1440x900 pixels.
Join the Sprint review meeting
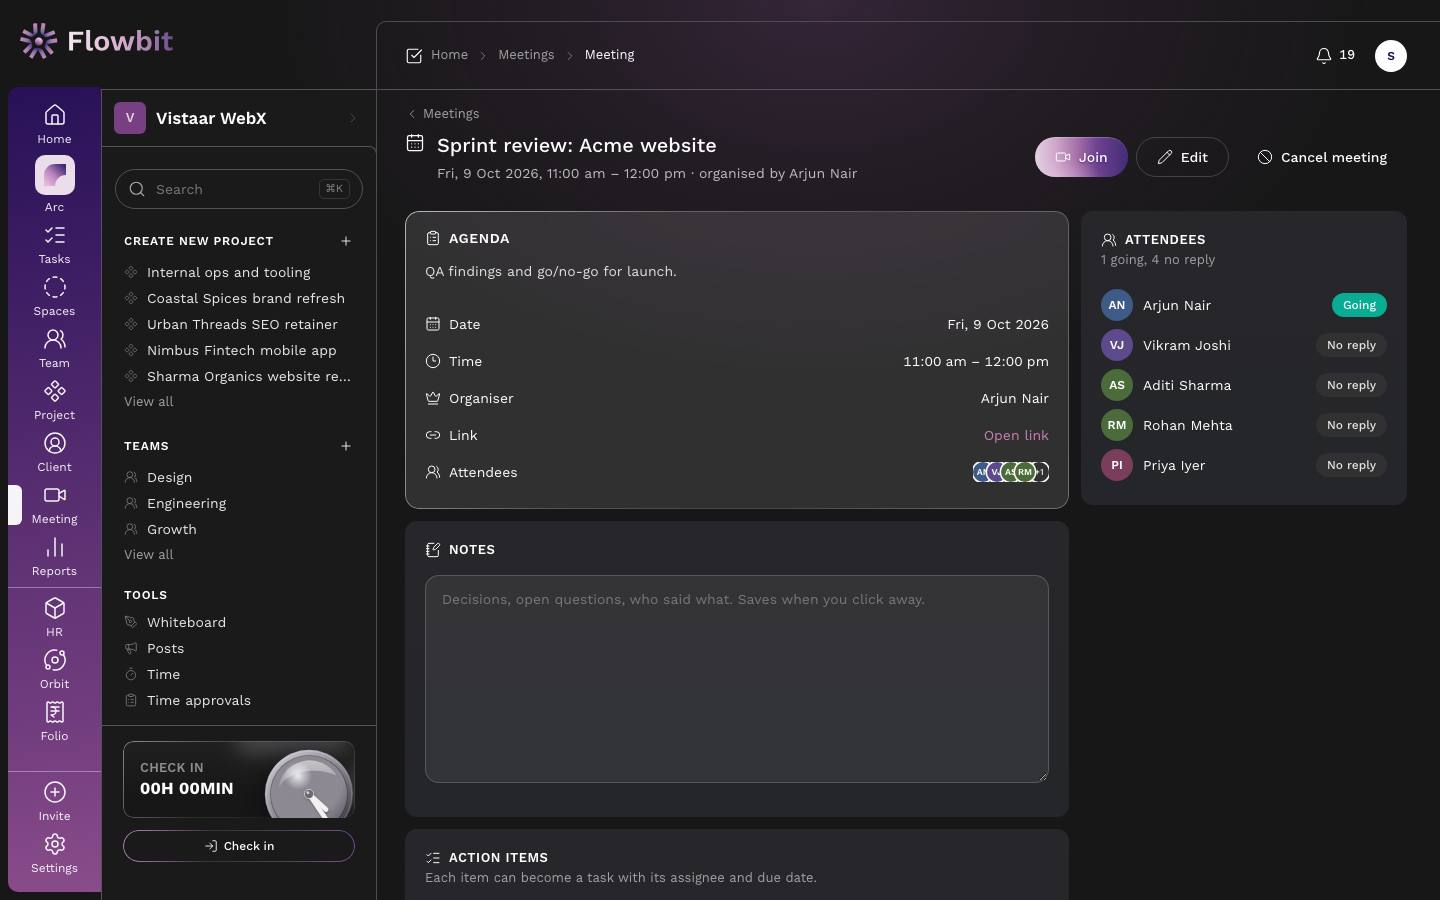[1081, 157]
